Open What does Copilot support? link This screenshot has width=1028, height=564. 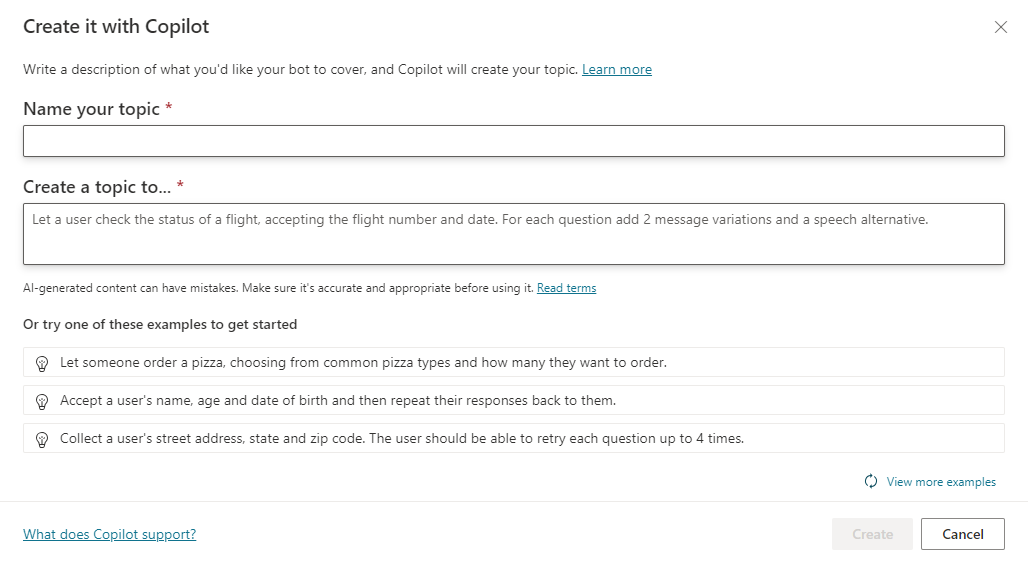pos(109,534)
